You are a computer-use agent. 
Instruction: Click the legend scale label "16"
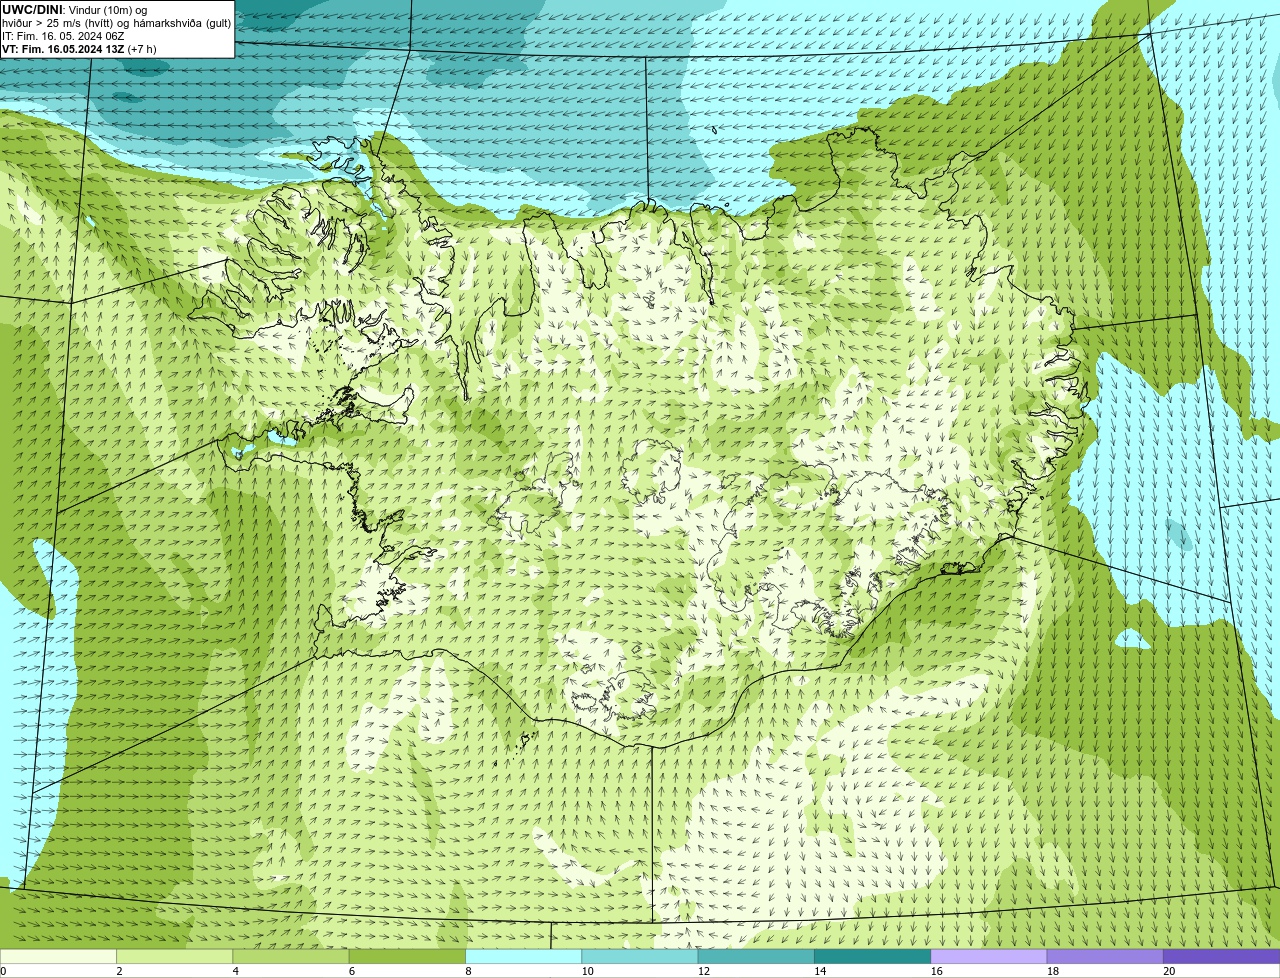(936, 971)
